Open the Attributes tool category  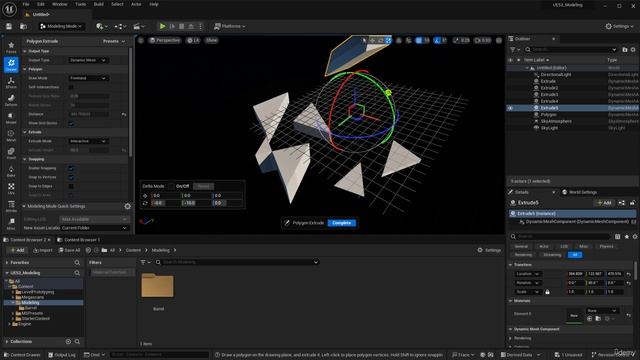point(11,206)
